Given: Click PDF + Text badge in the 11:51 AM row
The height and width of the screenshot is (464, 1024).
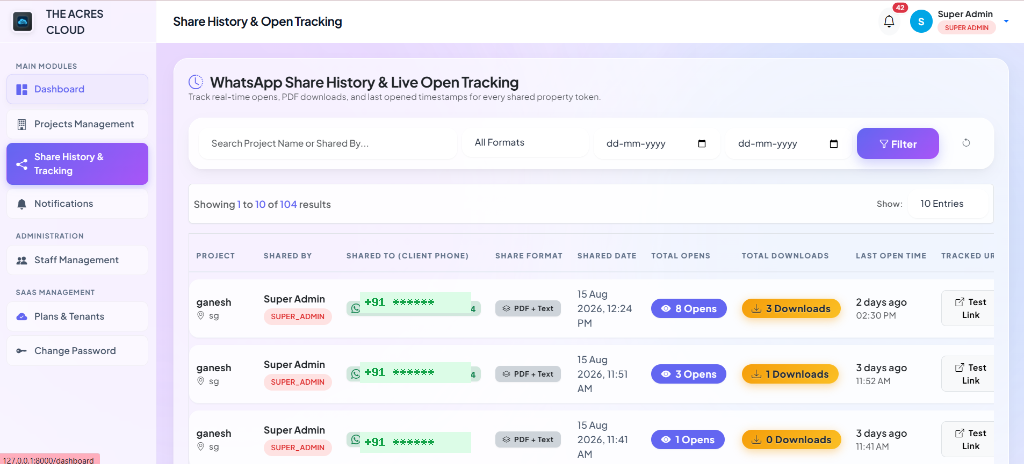Looking at the screenshot, I should pos(528,374).
